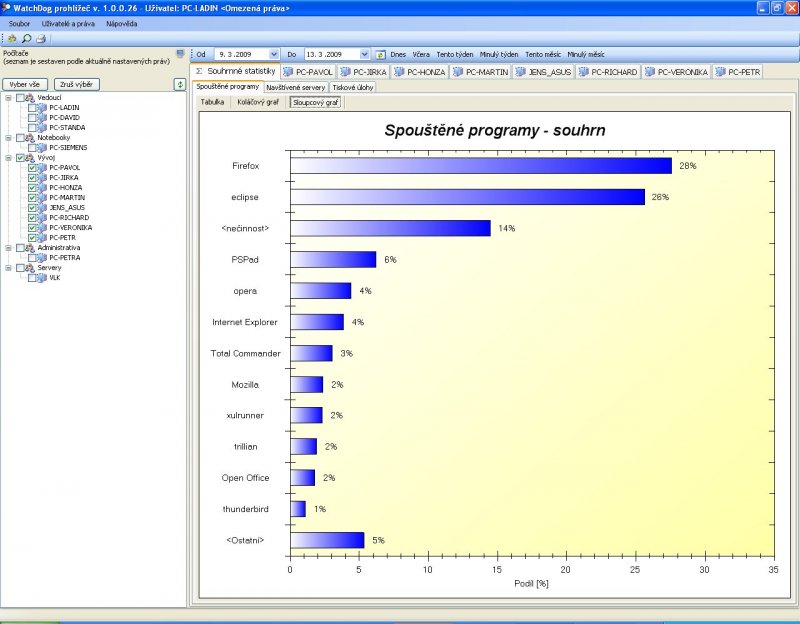The height and width of the screenshot is (624, 800).
Task: Click the computer icon on the JENS_ASUS tab
Action: (520, 72)
